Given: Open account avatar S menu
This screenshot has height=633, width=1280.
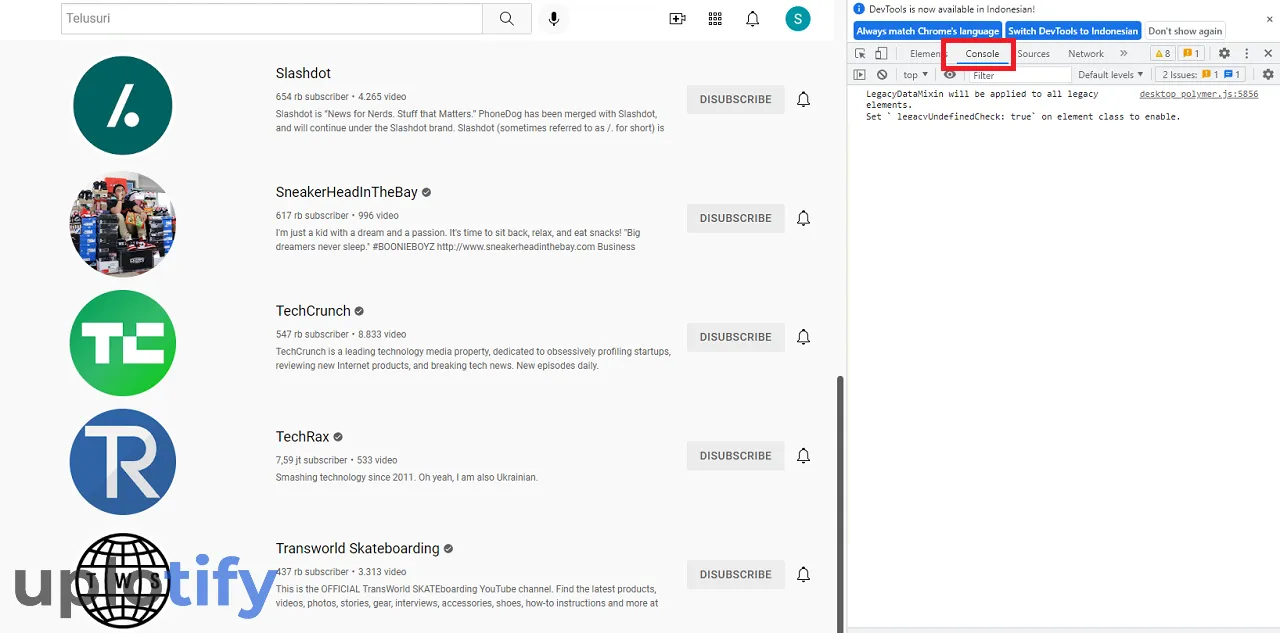Looking at the screenshot, I should 798,19.
